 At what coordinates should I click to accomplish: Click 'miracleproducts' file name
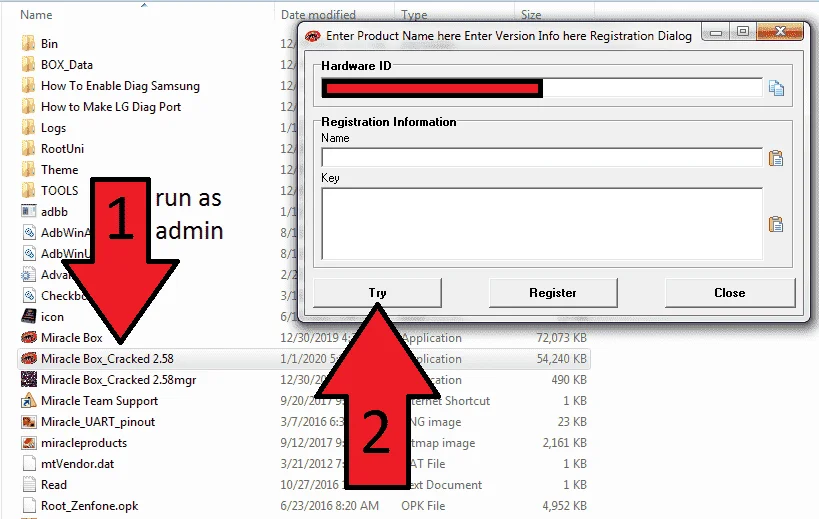click(84, 443)
